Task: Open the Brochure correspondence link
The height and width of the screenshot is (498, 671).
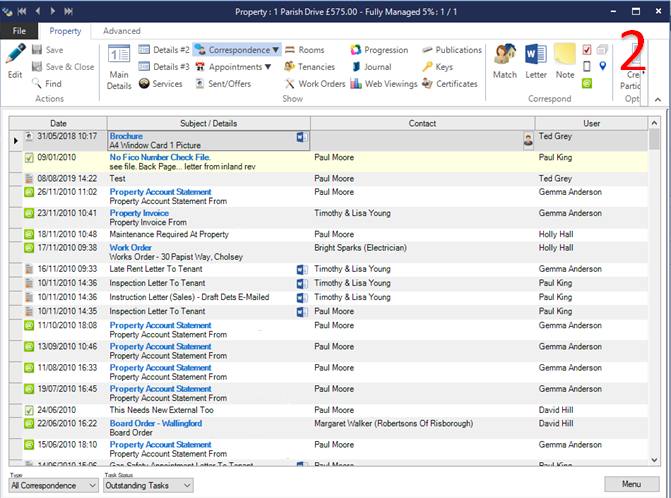Action: (x=126, y=135)
